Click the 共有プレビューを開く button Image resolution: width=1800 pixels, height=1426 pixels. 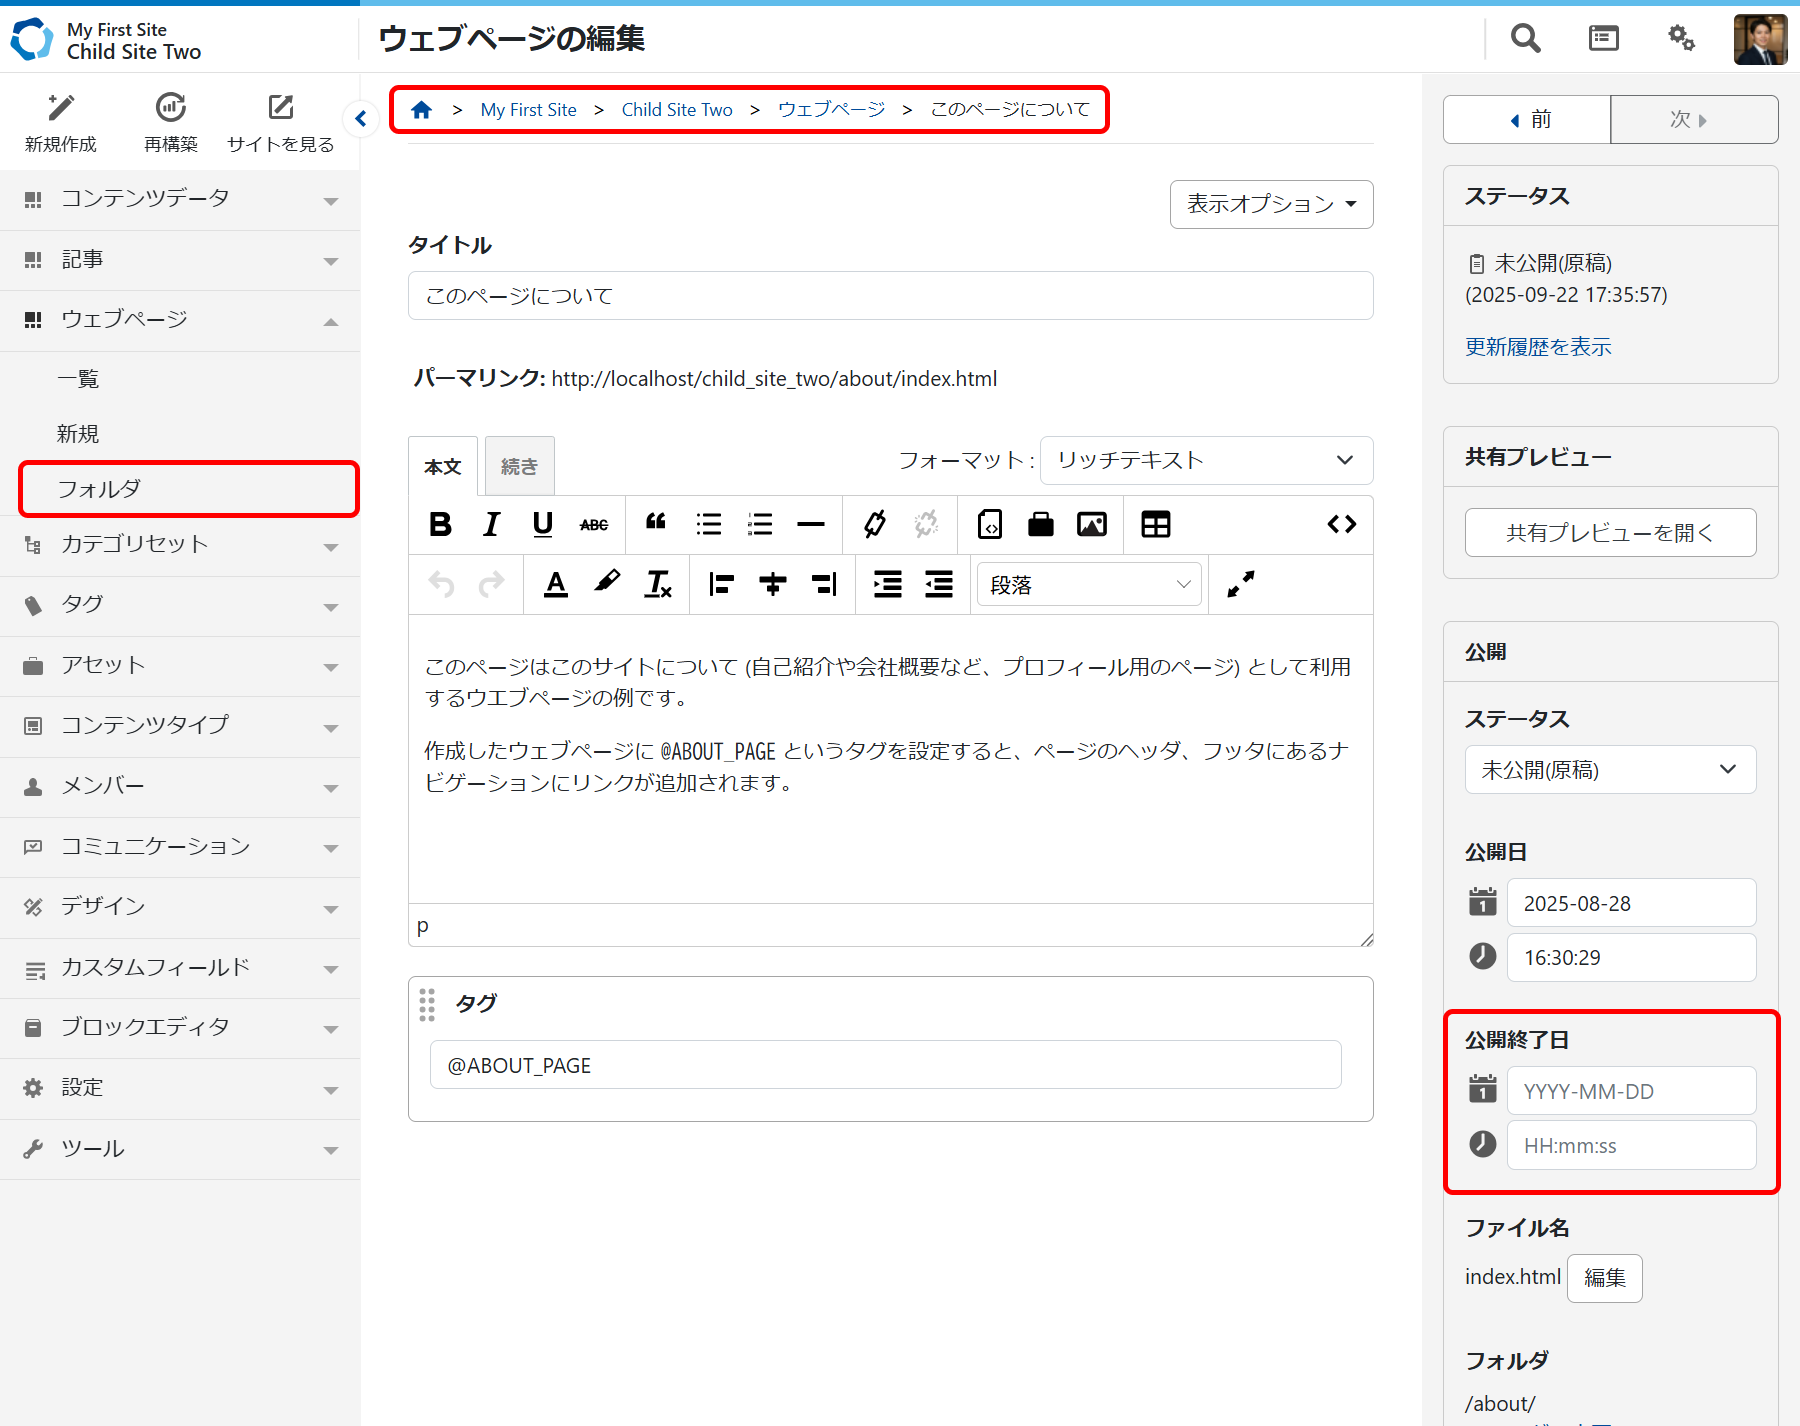click(x=1609, y=533)
